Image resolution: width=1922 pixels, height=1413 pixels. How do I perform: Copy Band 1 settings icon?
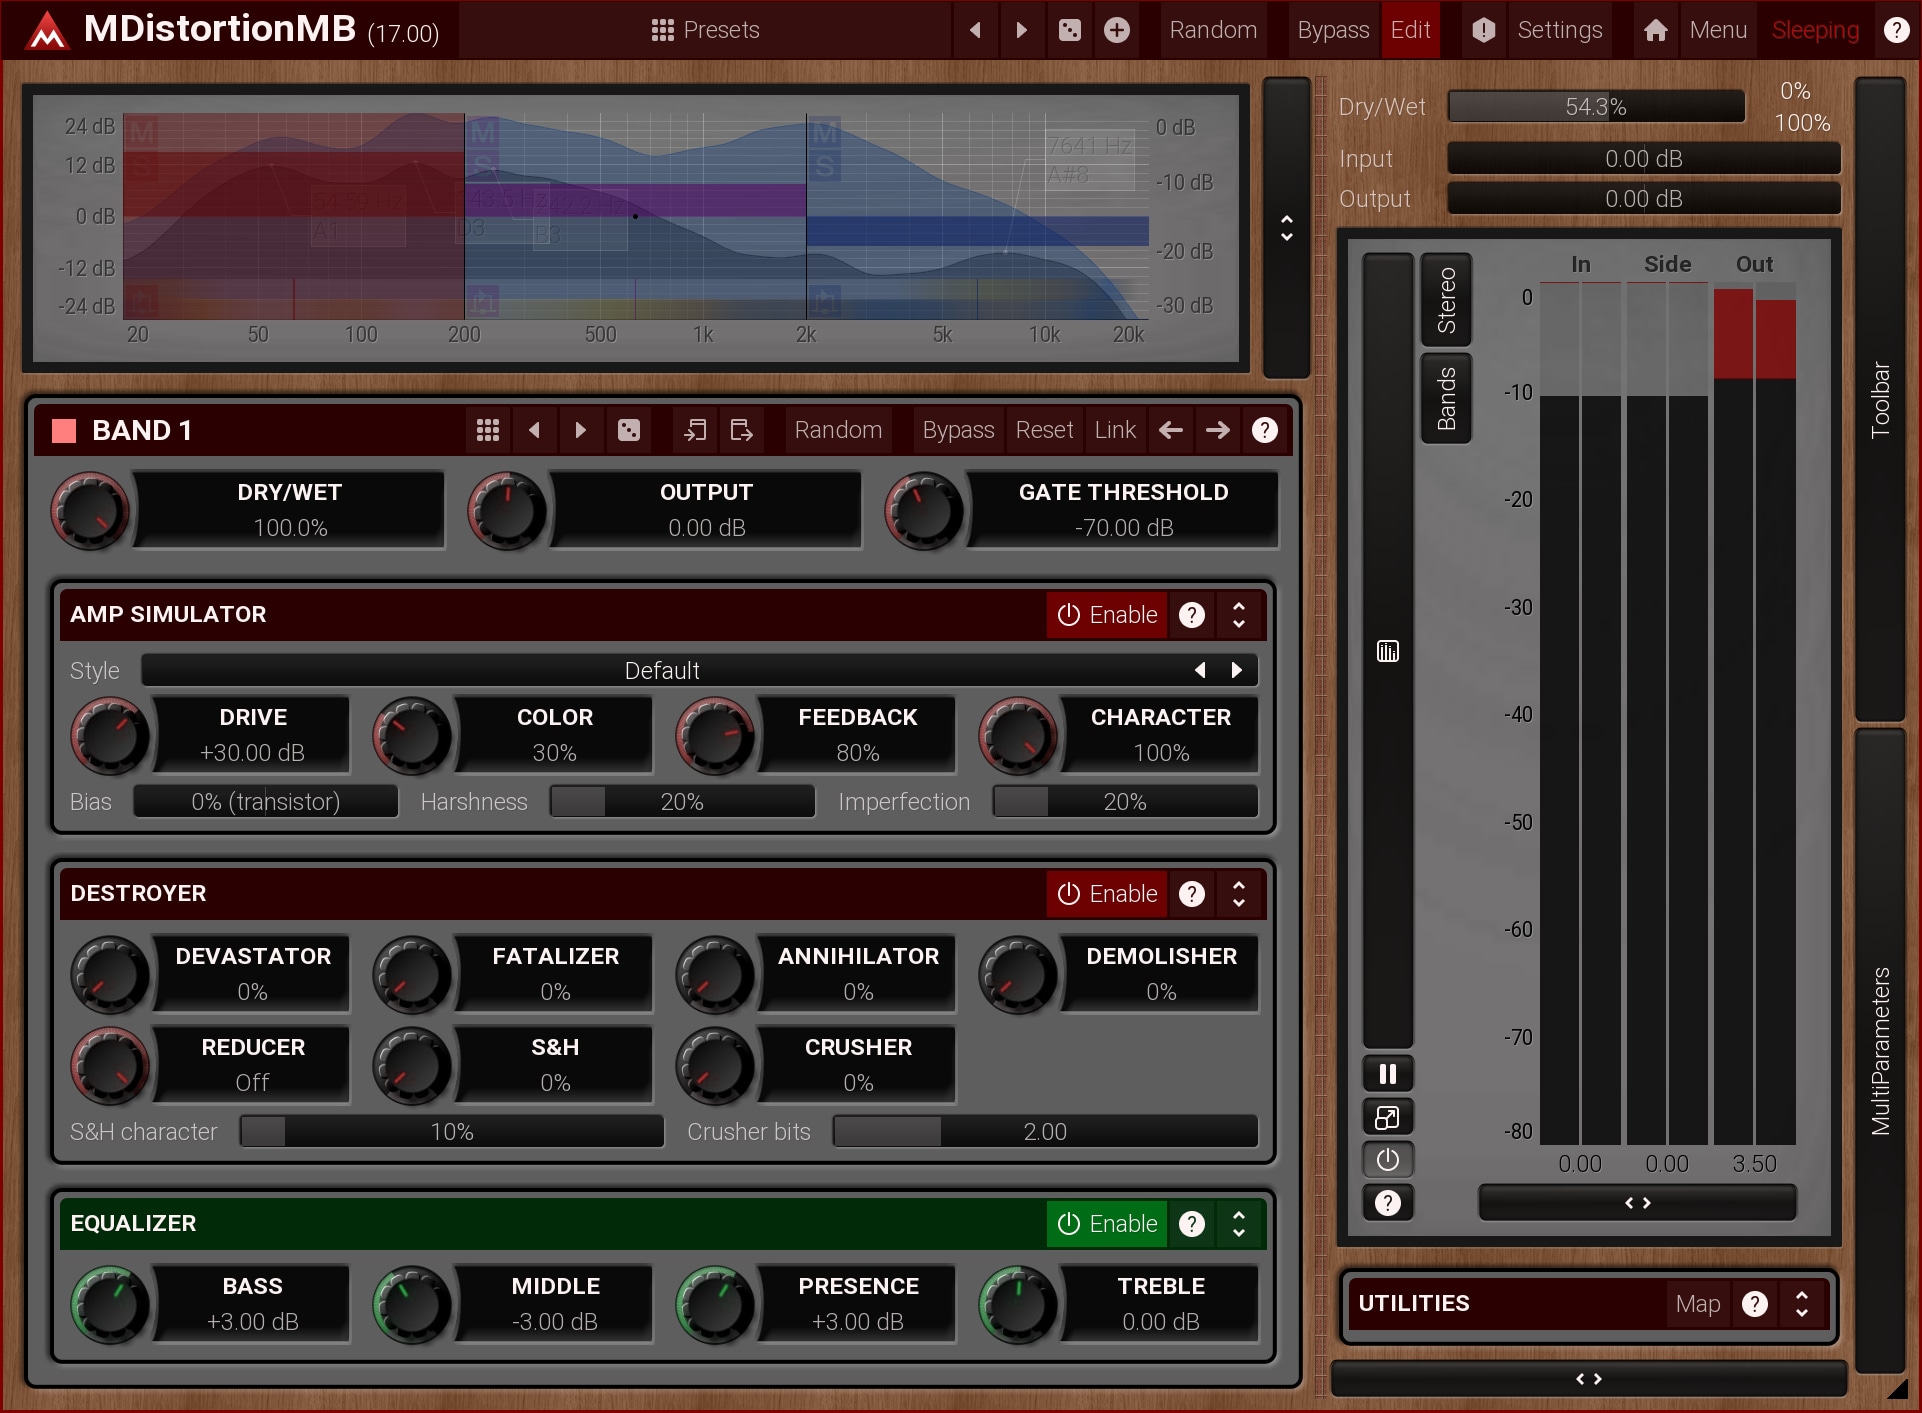[695, 430]
